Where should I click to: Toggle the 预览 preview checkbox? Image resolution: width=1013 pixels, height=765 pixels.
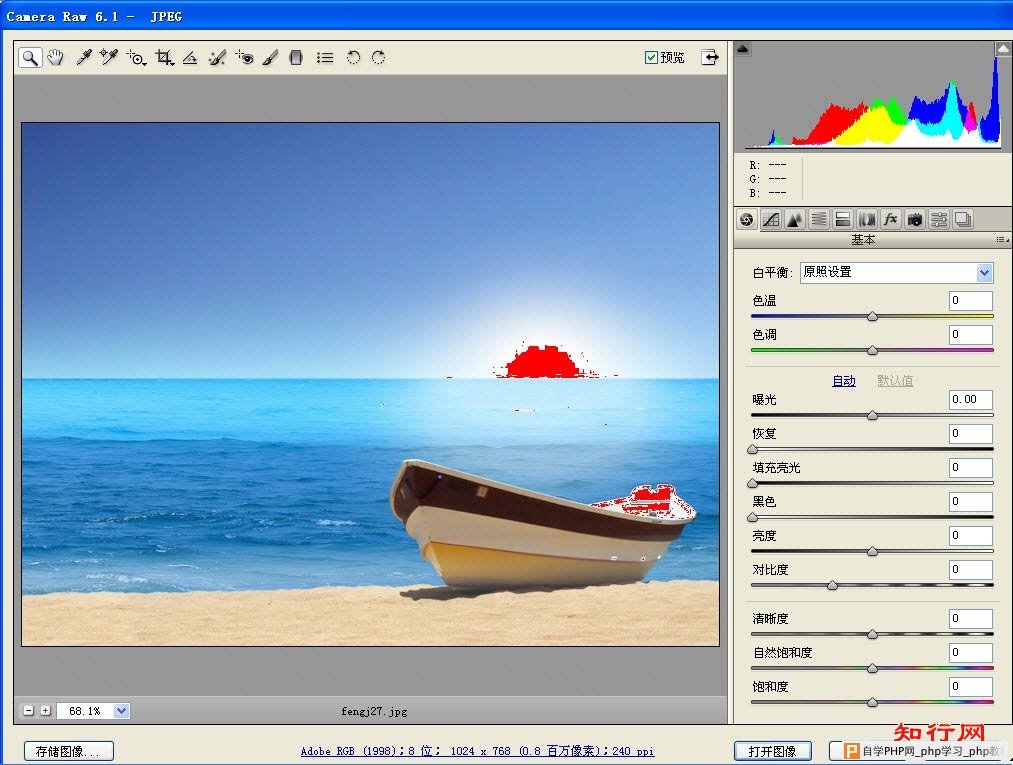coord(651,58)
